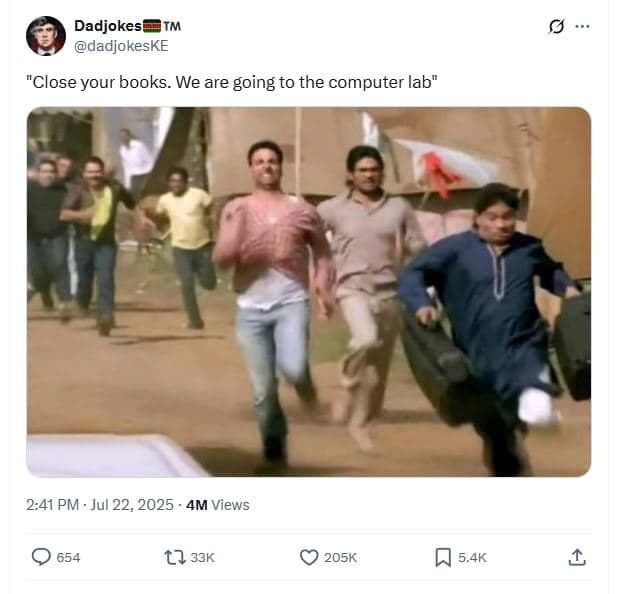The width and height of the screenshot is (620, 594).
Task: Open the running men meme image
Action: pyautogui.click(x=309, y=292)
